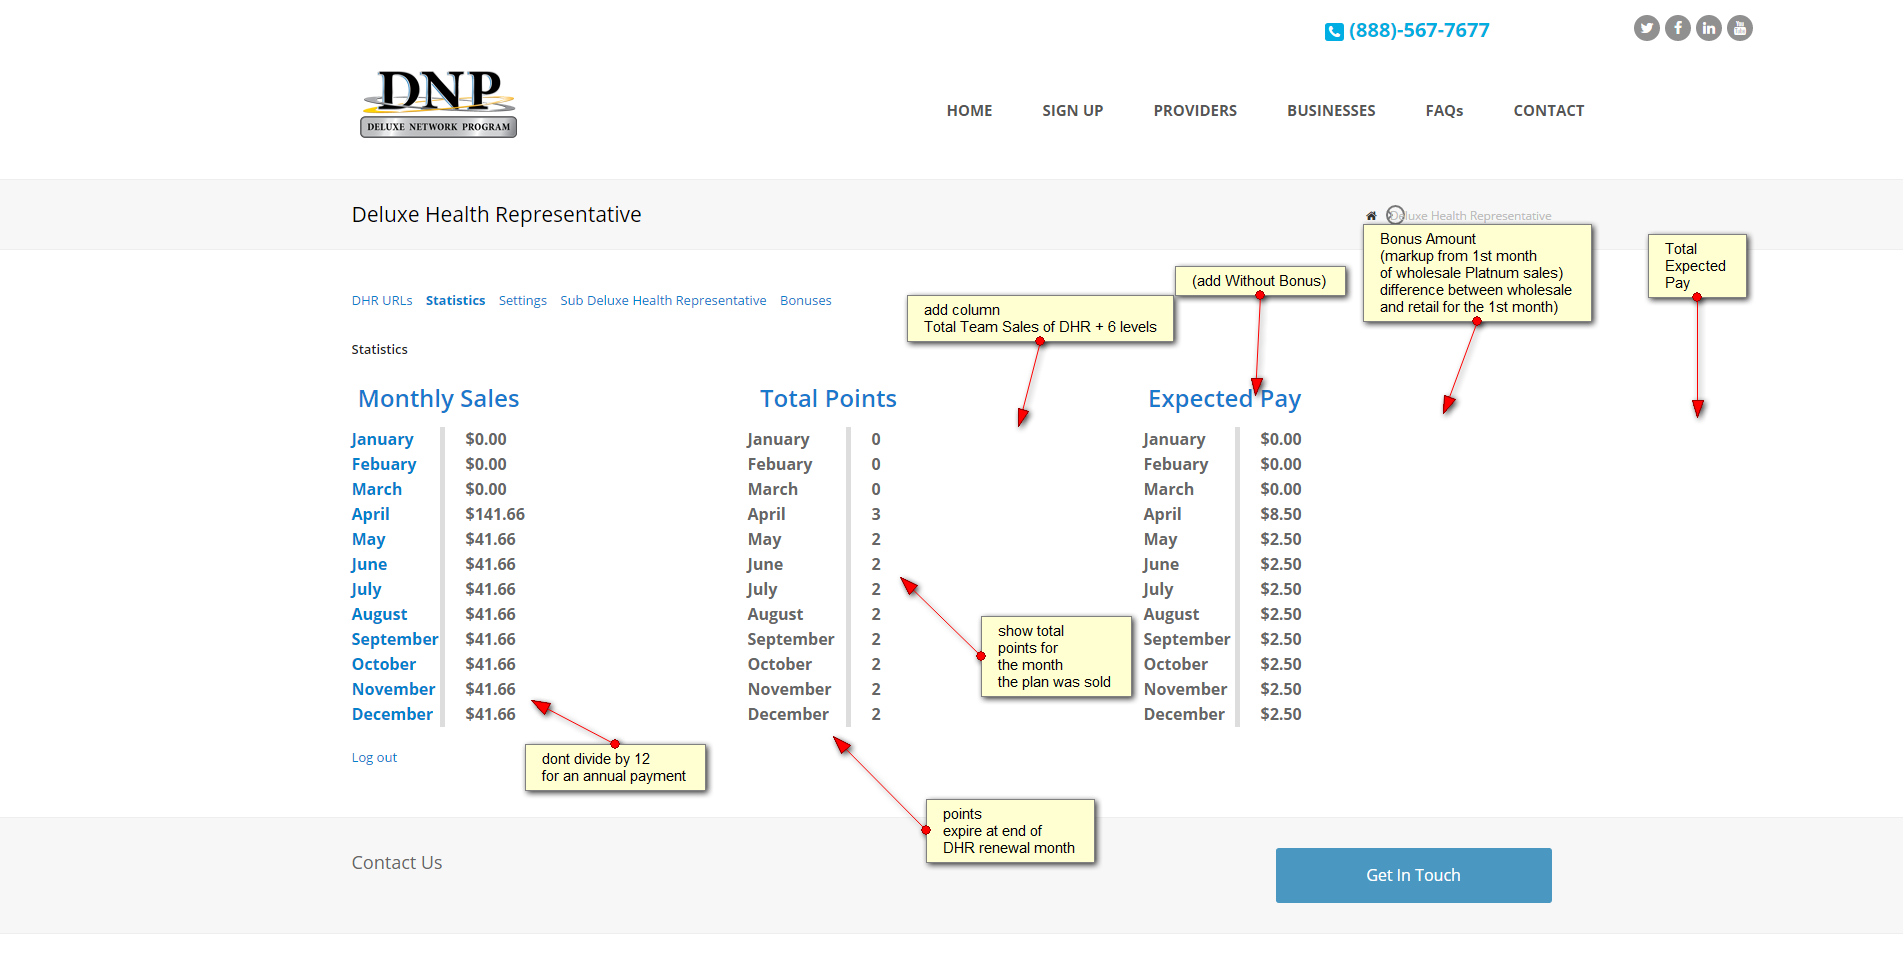
Task: Open June in Monthly Sales
Action: pos(369,565)
